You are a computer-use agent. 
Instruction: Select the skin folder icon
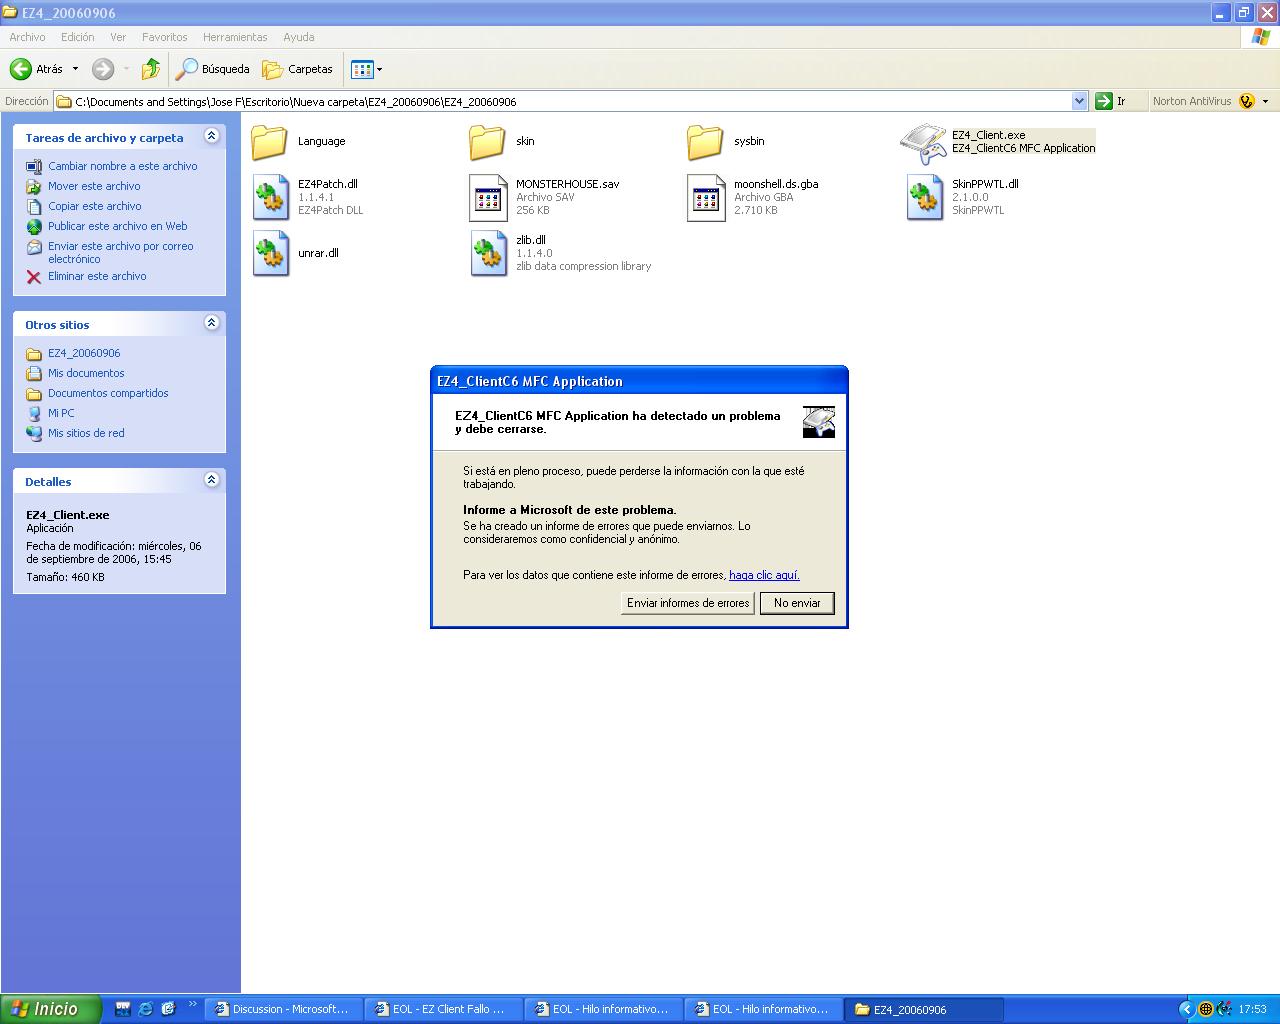487,141
